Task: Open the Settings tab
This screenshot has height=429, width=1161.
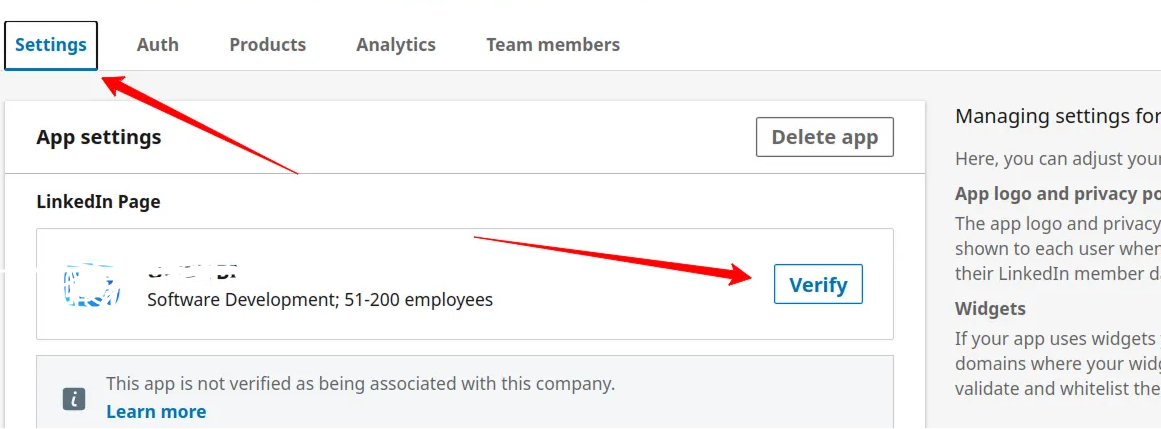Action: pos(51,45)
